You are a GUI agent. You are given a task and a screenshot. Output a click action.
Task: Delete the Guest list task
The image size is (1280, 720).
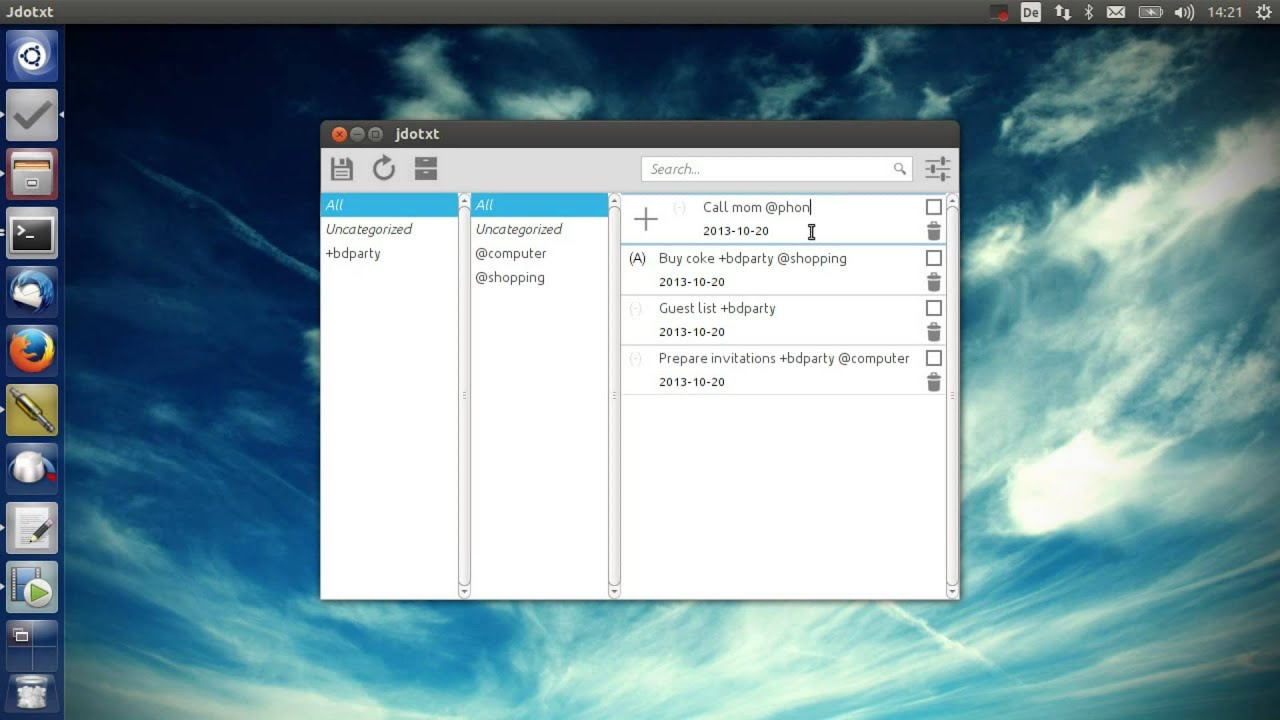[934, 332]
